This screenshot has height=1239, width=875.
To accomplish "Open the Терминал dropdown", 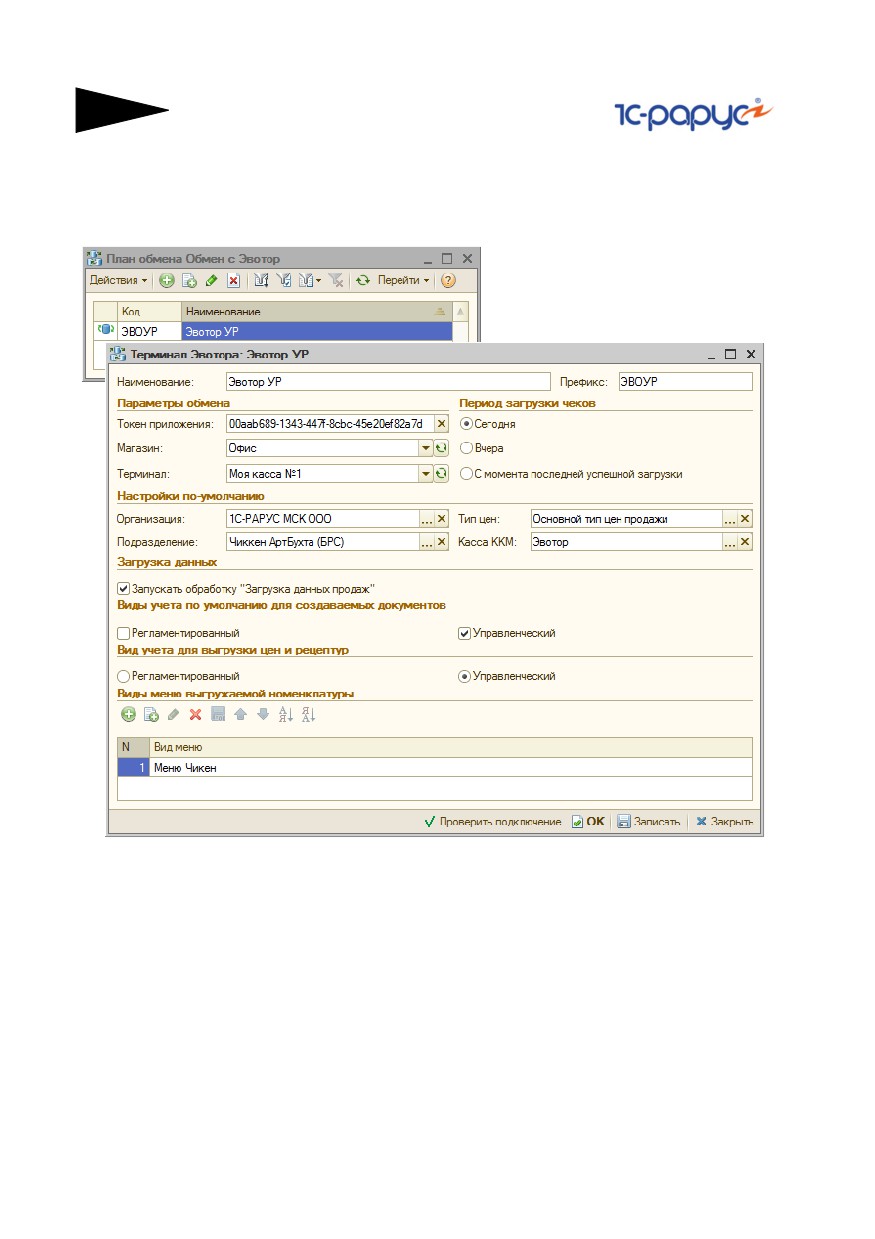I will 426,473.
